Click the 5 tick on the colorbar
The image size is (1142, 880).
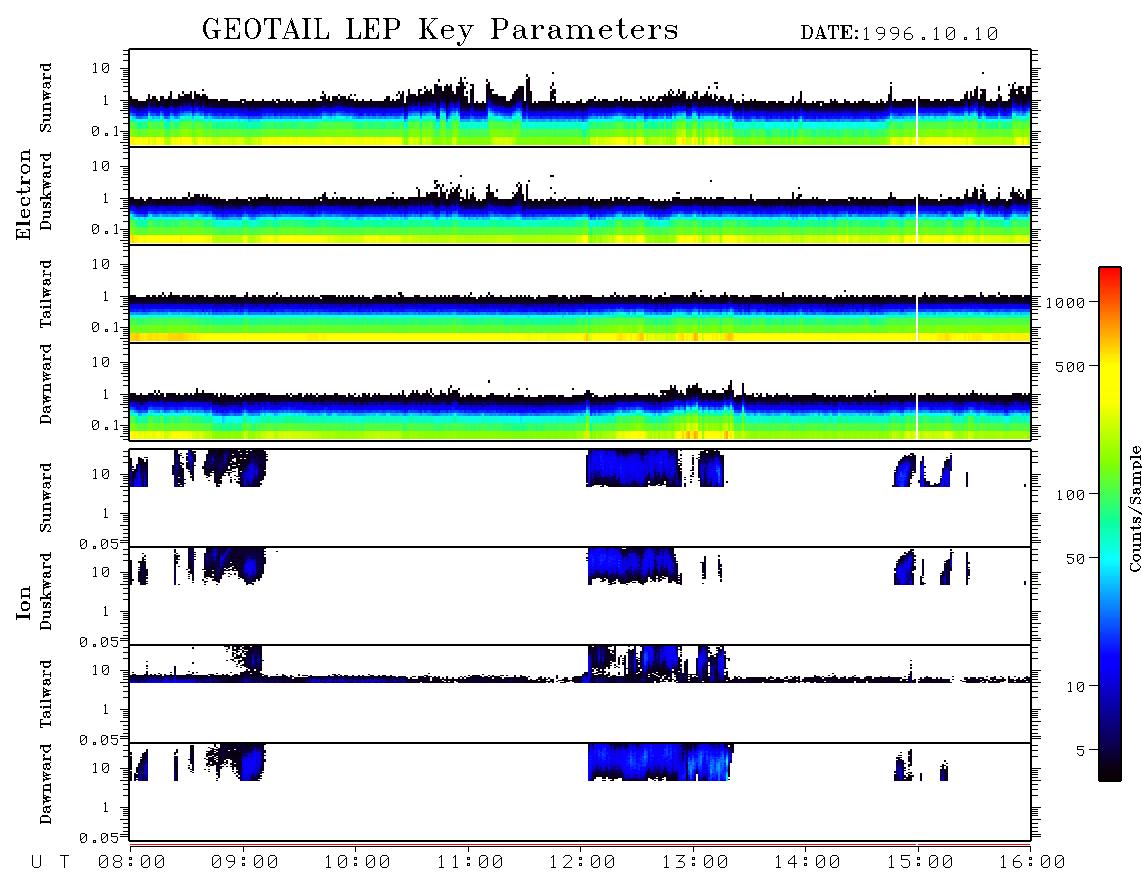[1081, 751]
